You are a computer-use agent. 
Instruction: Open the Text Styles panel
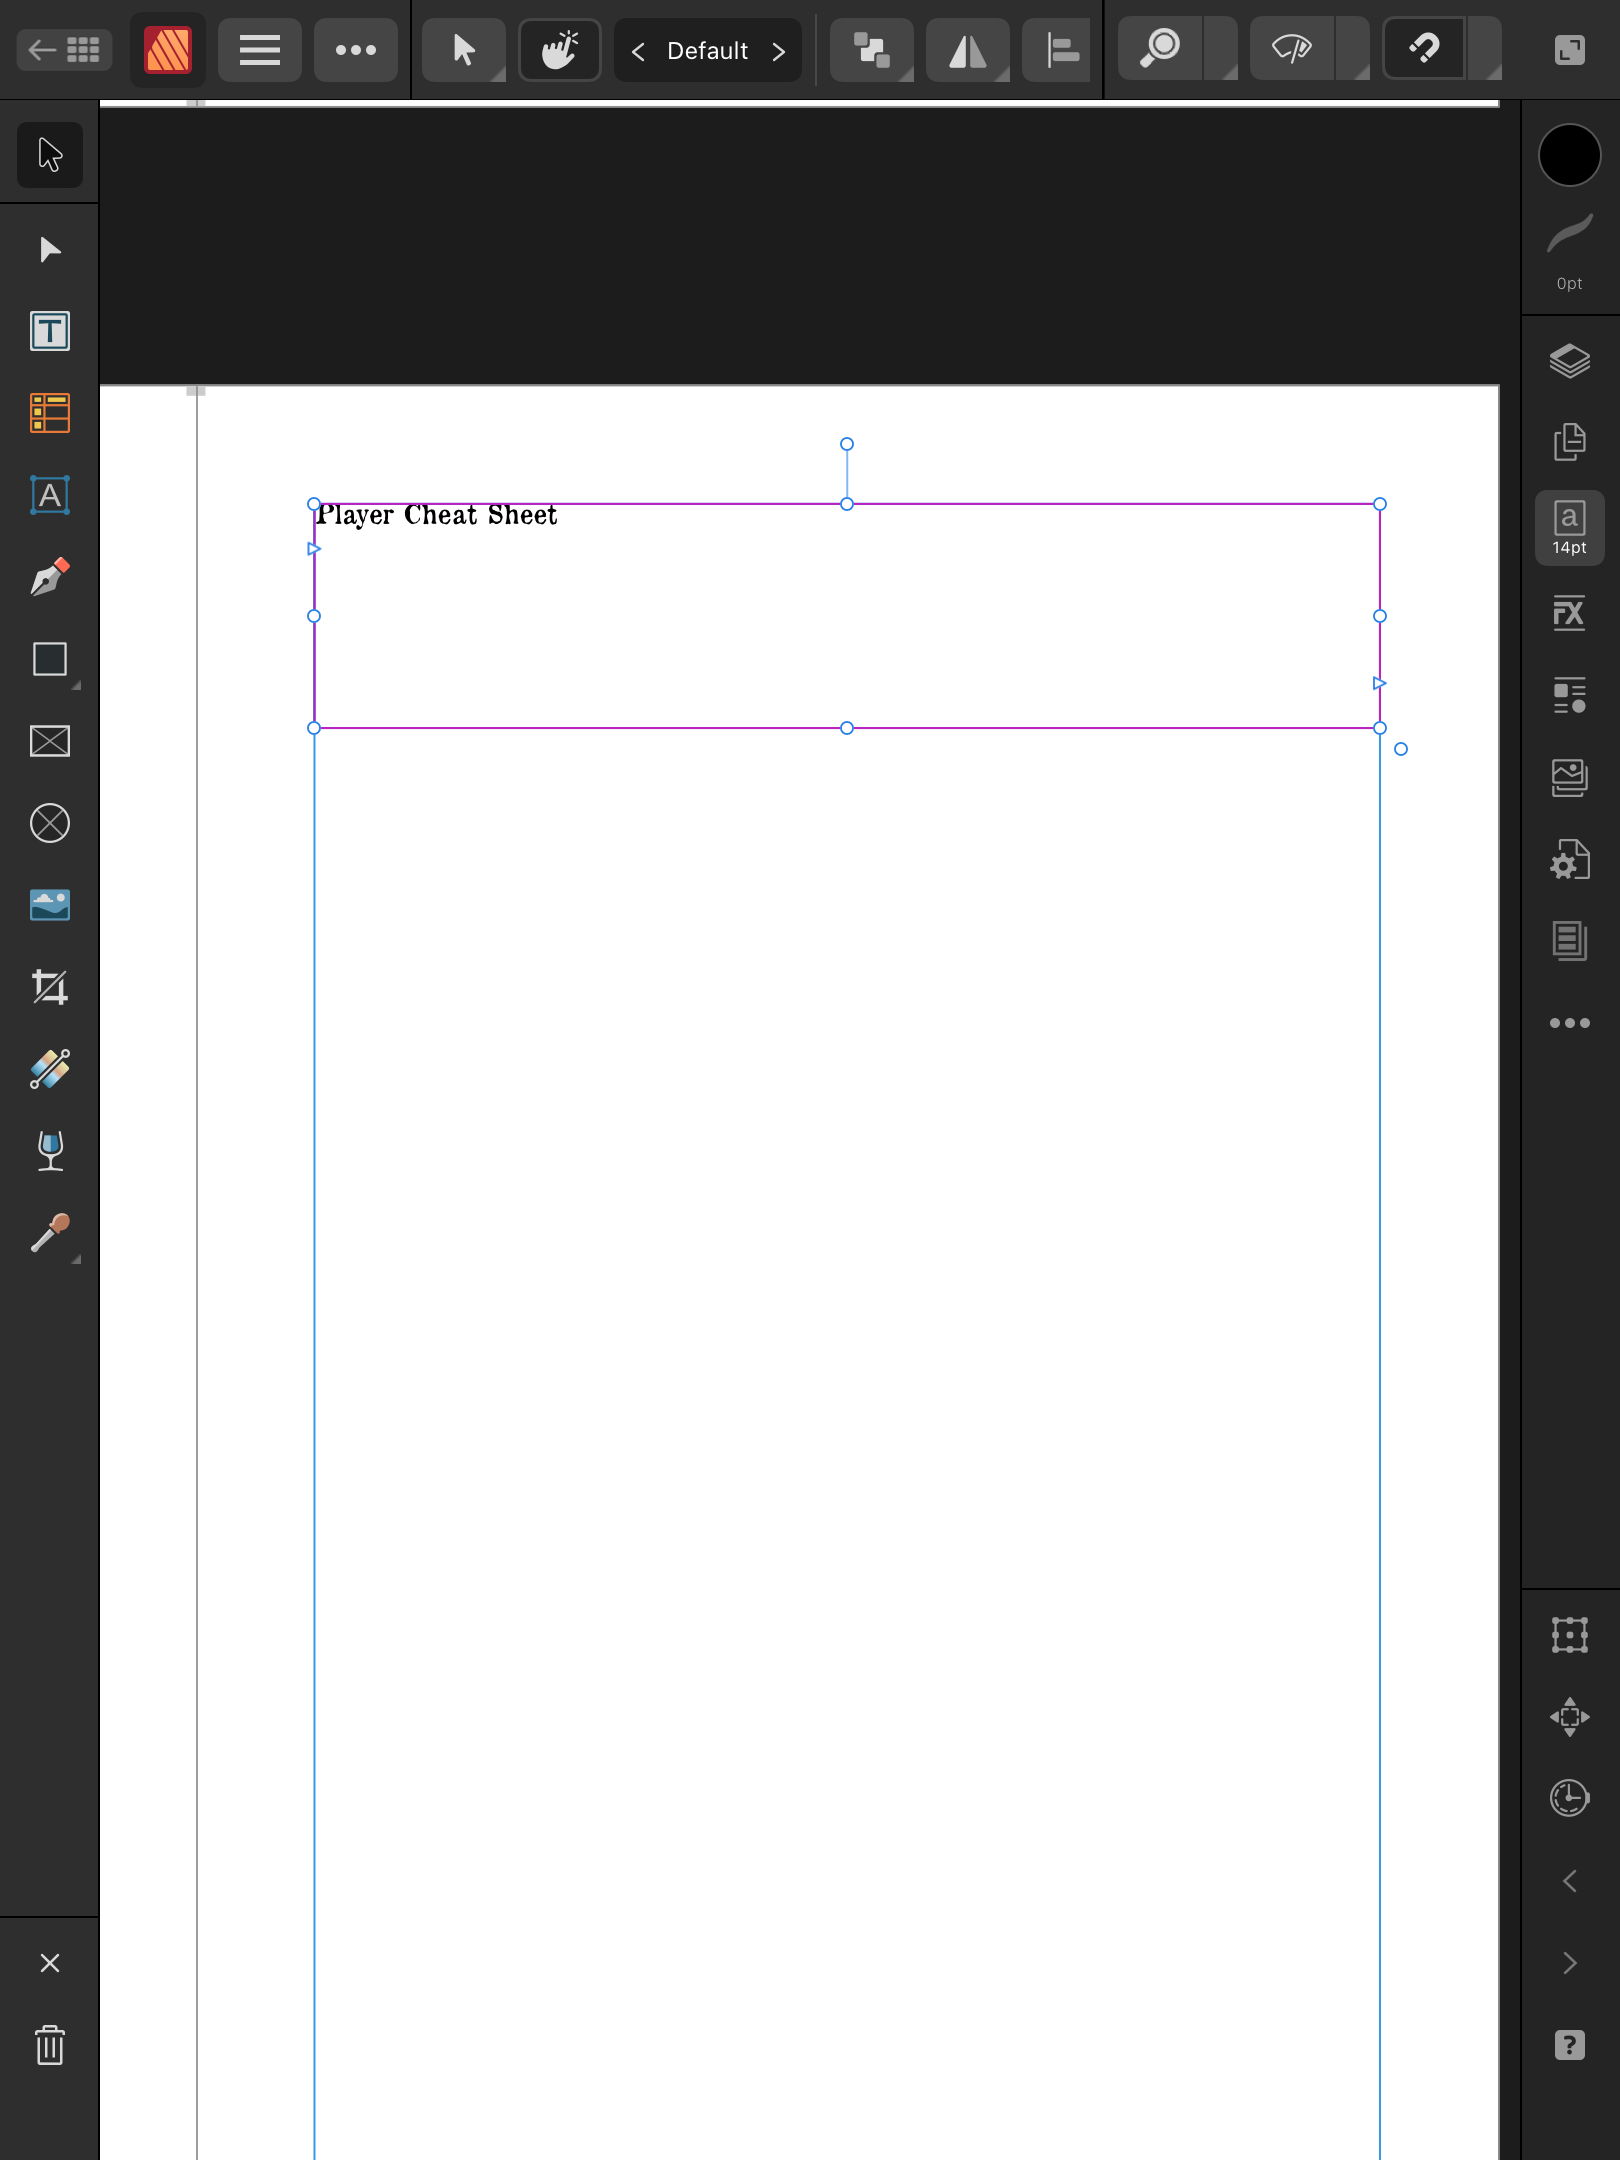[x=1570, y=695]
